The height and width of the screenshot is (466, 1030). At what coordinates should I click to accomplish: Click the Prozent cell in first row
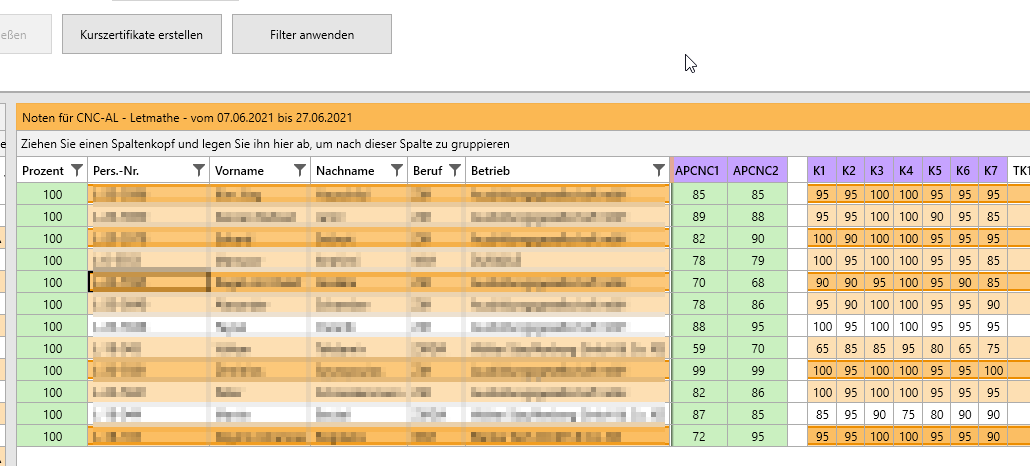(x=52, y=194)
